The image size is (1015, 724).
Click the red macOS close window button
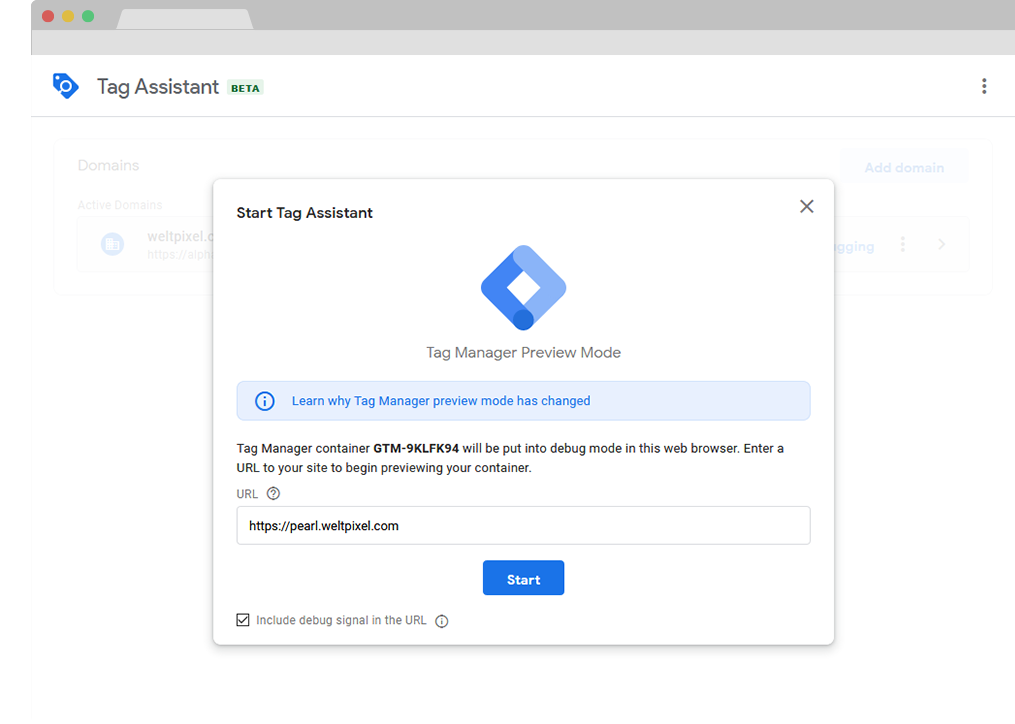(x=48, y=16)
